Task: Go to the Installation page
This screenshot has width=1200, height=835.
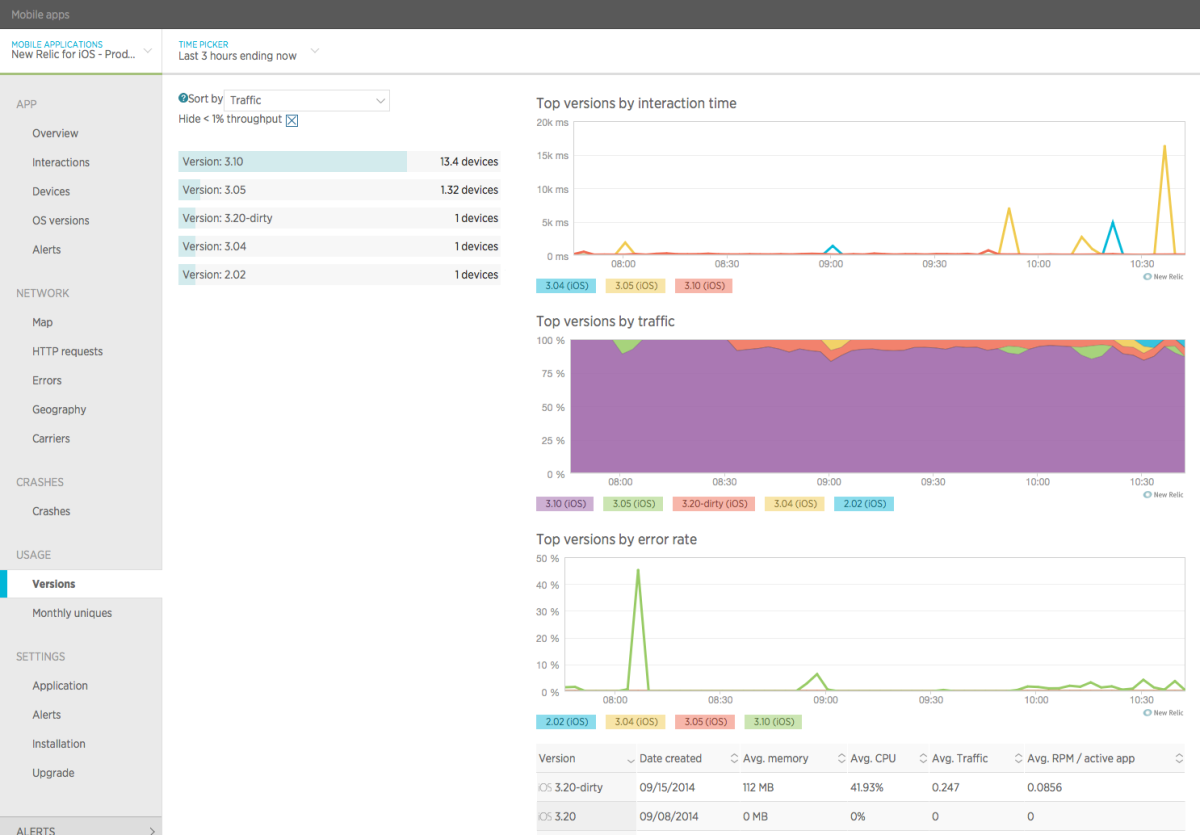Action: (59, 744)
